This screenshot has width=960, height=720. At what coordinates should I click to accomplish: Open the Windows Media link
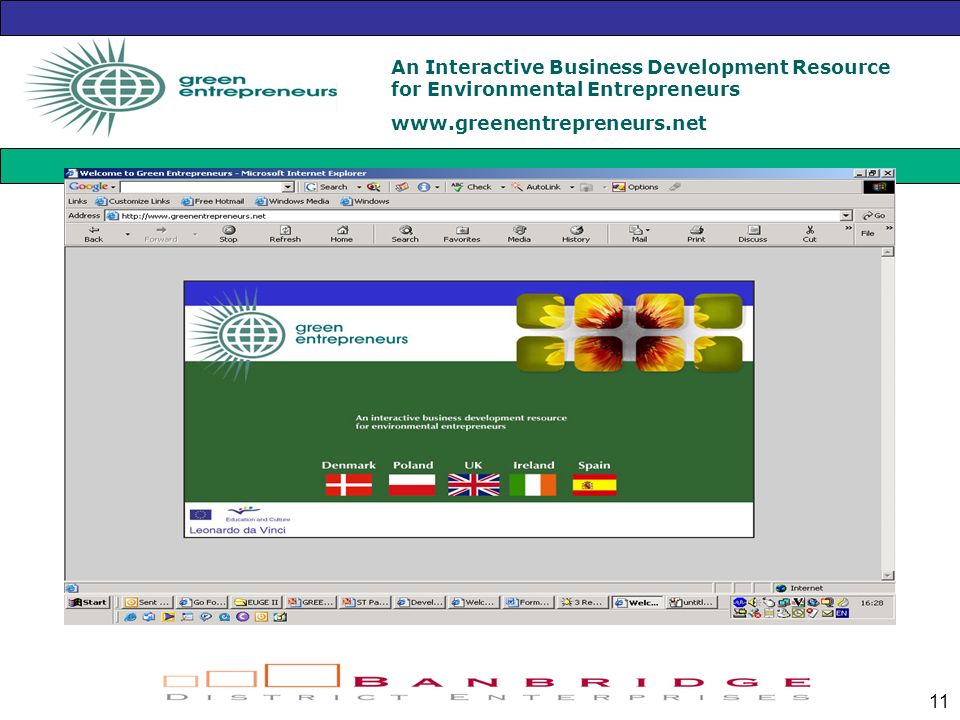[292, 201]
